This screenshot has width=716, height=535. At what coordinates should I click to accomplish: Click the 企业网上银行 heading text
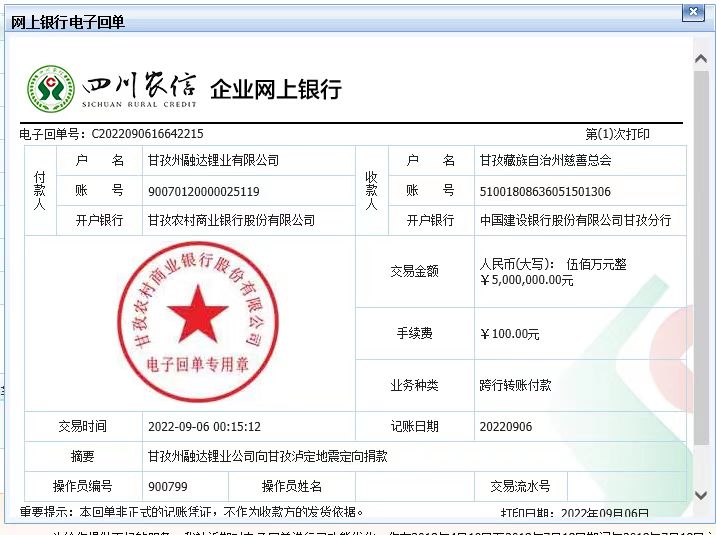(x=276, y=89)
